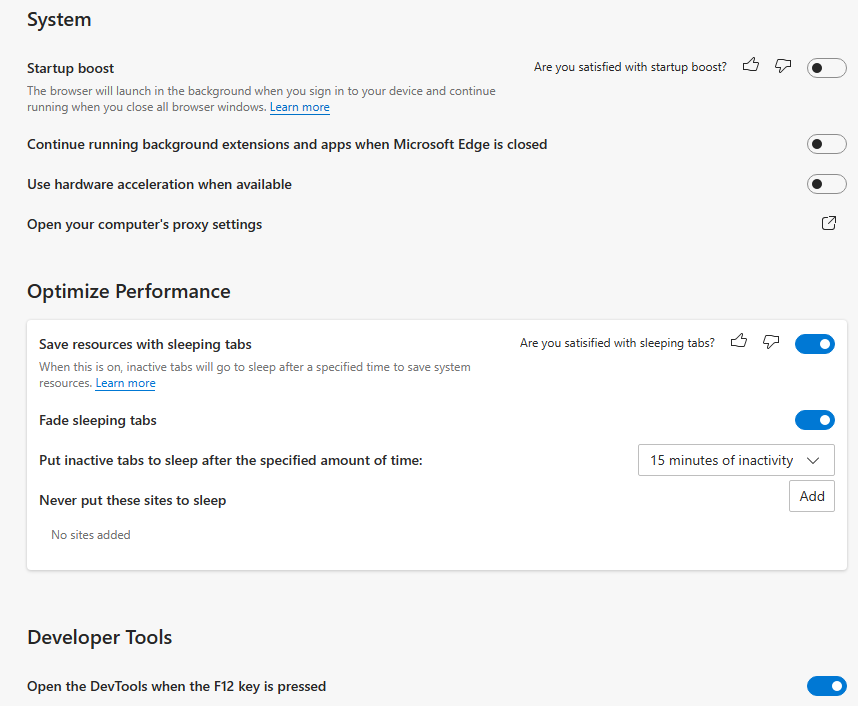The image size is (858, 706).
Task: Turn on hardware acceleration when available
Action: [827, 184]
